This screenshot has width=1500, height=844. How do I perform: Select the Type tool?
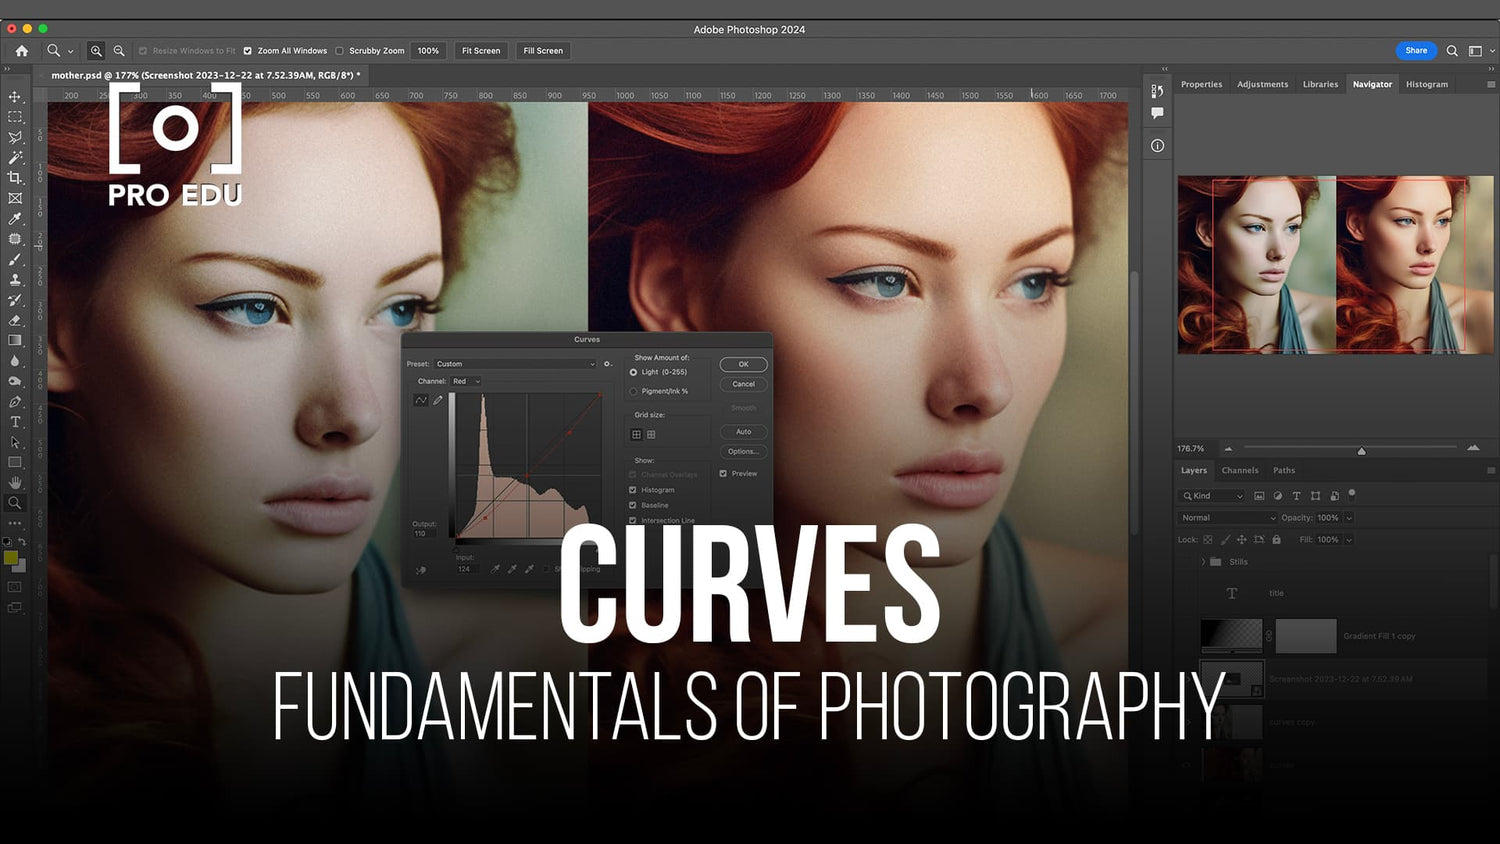point(15,422)
